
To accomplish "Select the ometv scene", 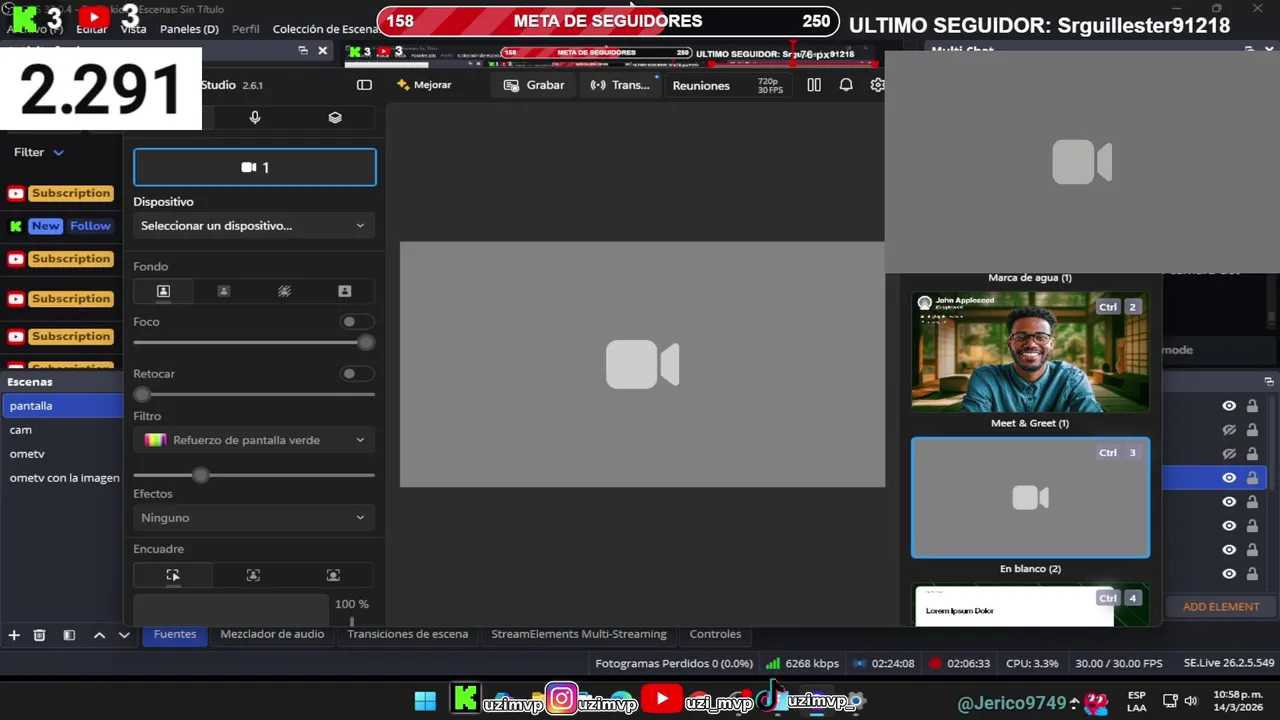I will (x=62, y=454).
